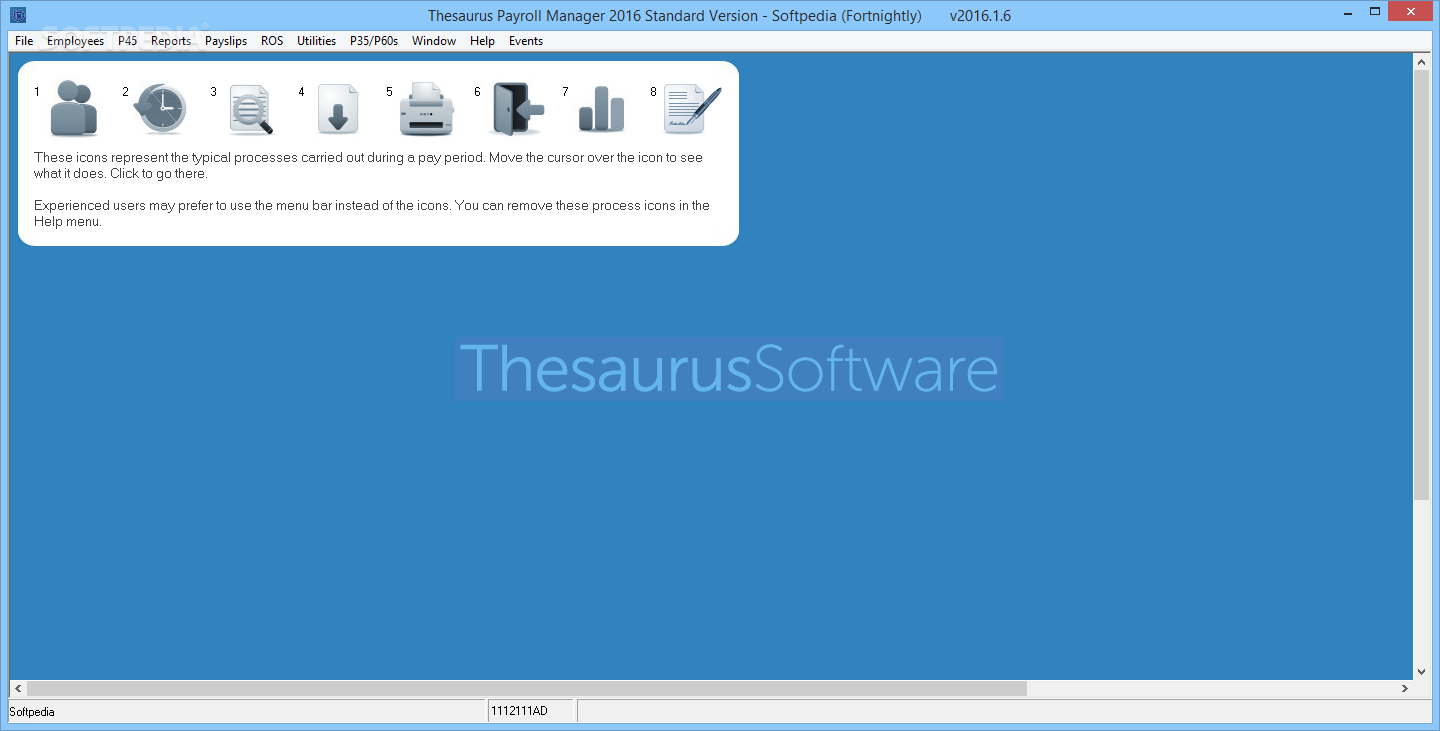Screen dimensions: 1440x731
Task: Click the horizontal scrollbar left arrow
Action: 17,689
